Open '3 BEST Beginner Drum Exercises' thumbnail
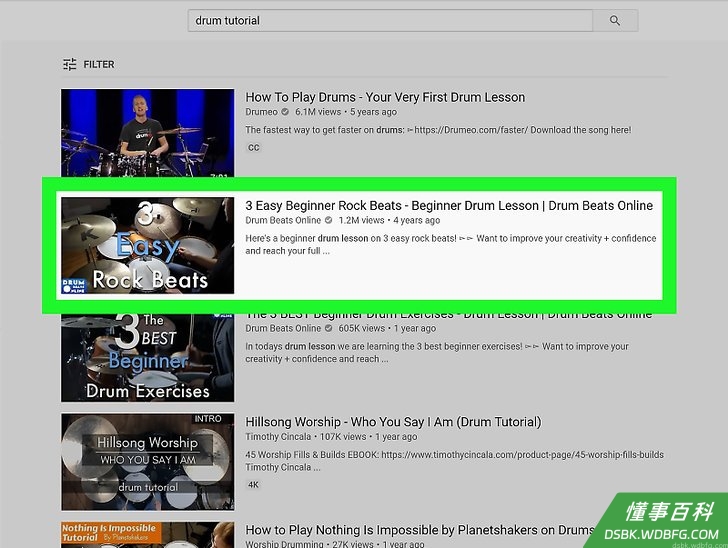This screenshot has width=728, height=548. (x=148, y=358)
